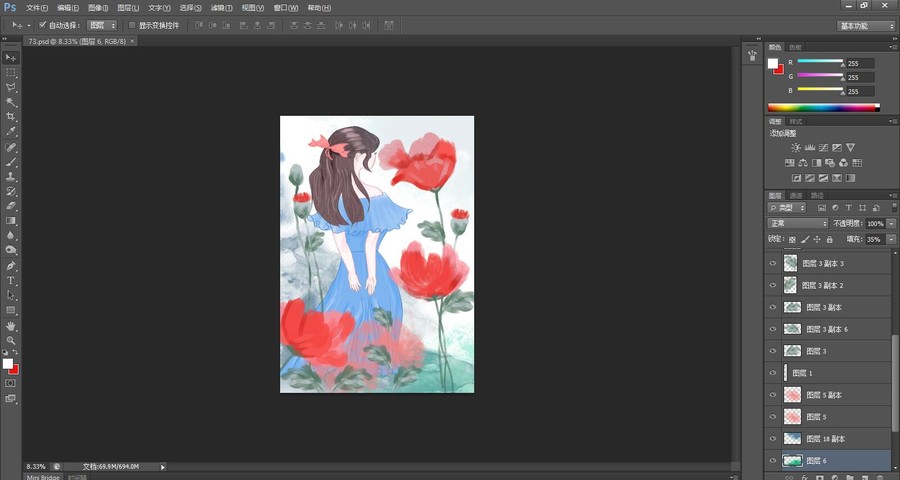The width and height of the screenshot is (900, 480).
Task: Open the 文件 menu
Action: (x=37, y=8)
